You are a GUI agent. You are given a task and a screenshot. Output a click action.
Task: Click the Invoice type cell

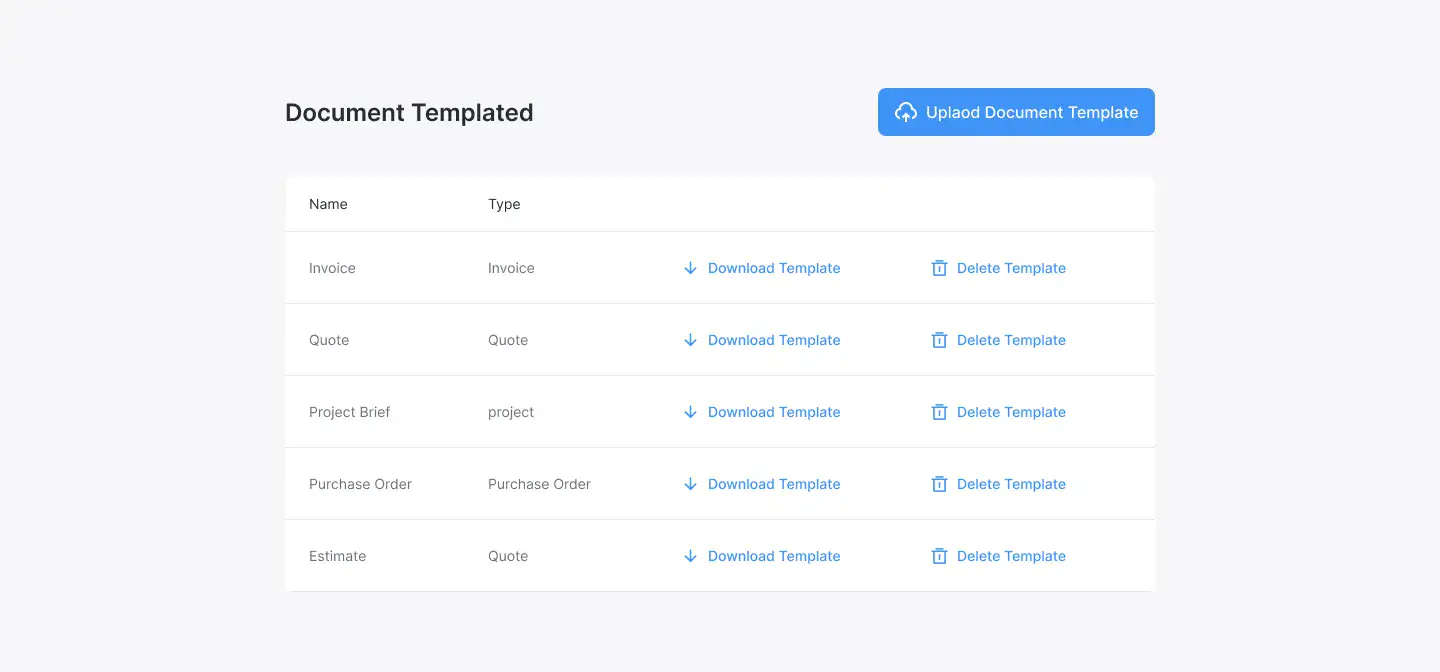(511, 268)
